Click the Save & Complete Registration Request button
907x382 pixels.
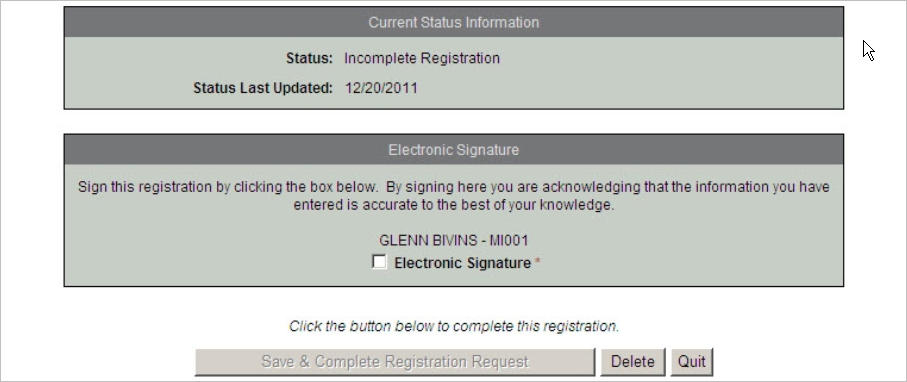[395, 362]
